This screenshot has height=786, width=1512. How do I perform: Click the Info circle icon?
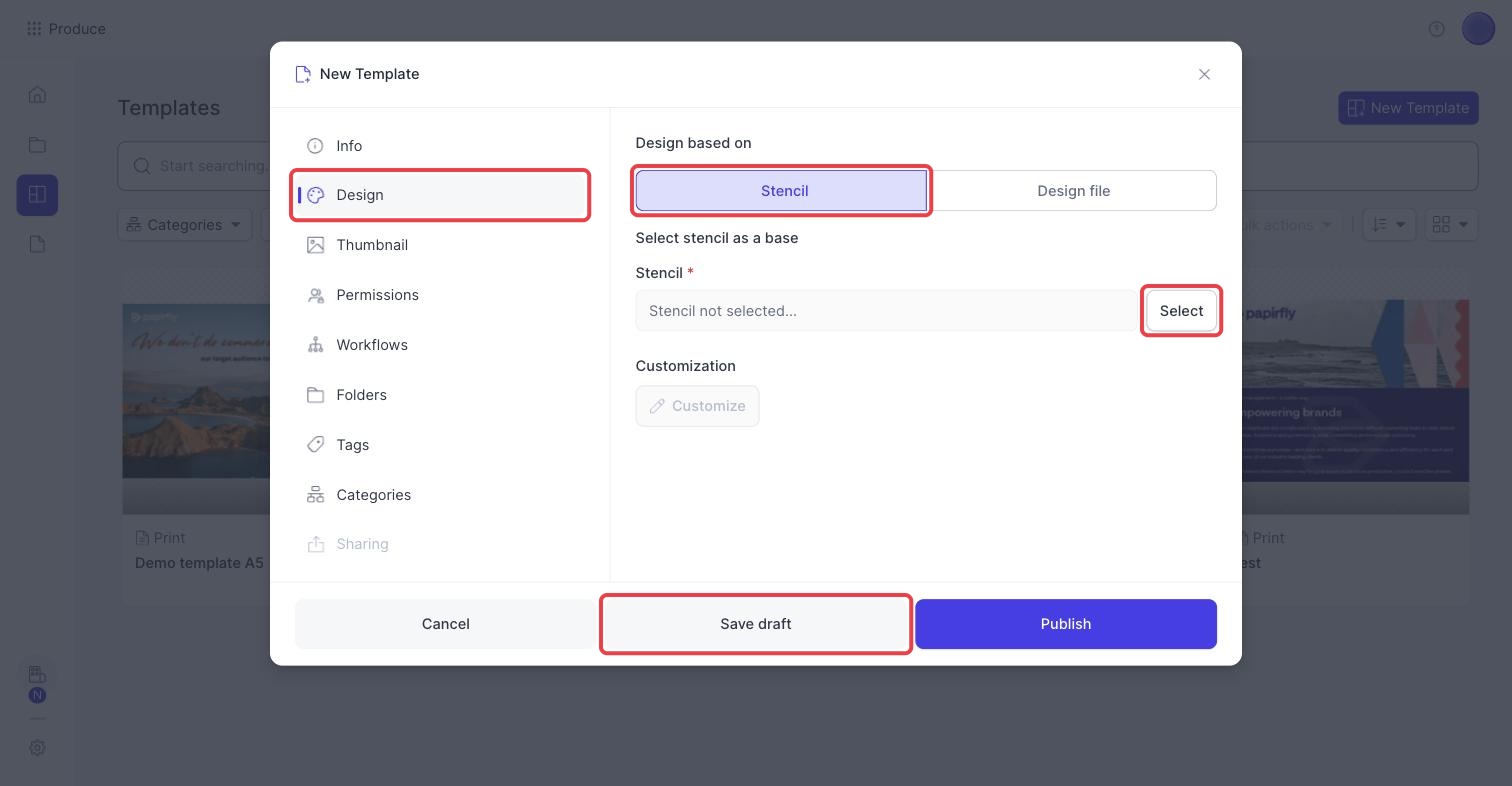pyautogui.click(x=315, y=146)
